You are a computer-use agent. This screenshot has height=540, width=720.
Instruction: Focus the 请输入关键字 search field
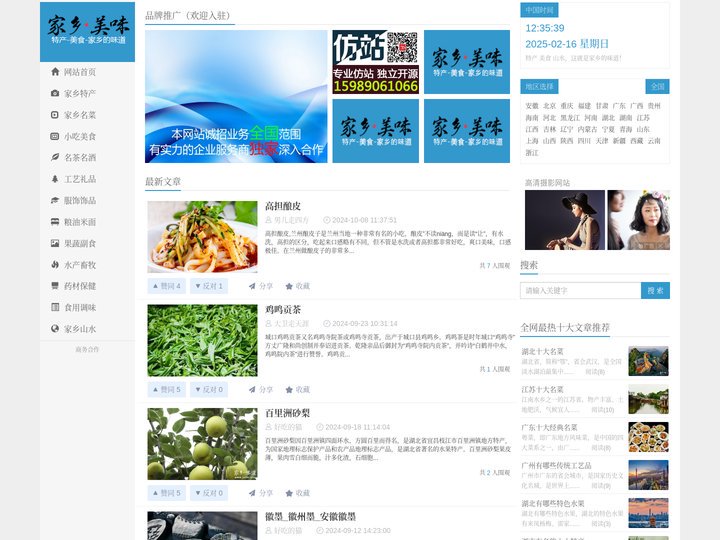[x=580, y=290]
